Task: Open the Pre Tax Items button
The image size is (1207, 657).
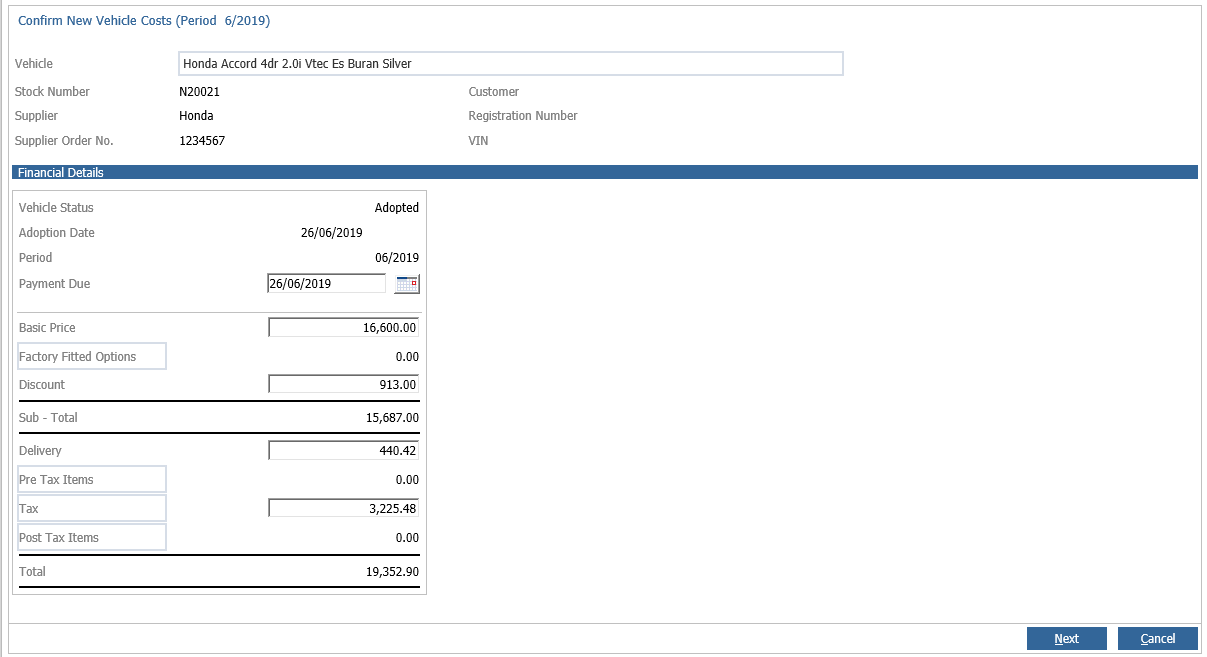Action: pos(91,479)
